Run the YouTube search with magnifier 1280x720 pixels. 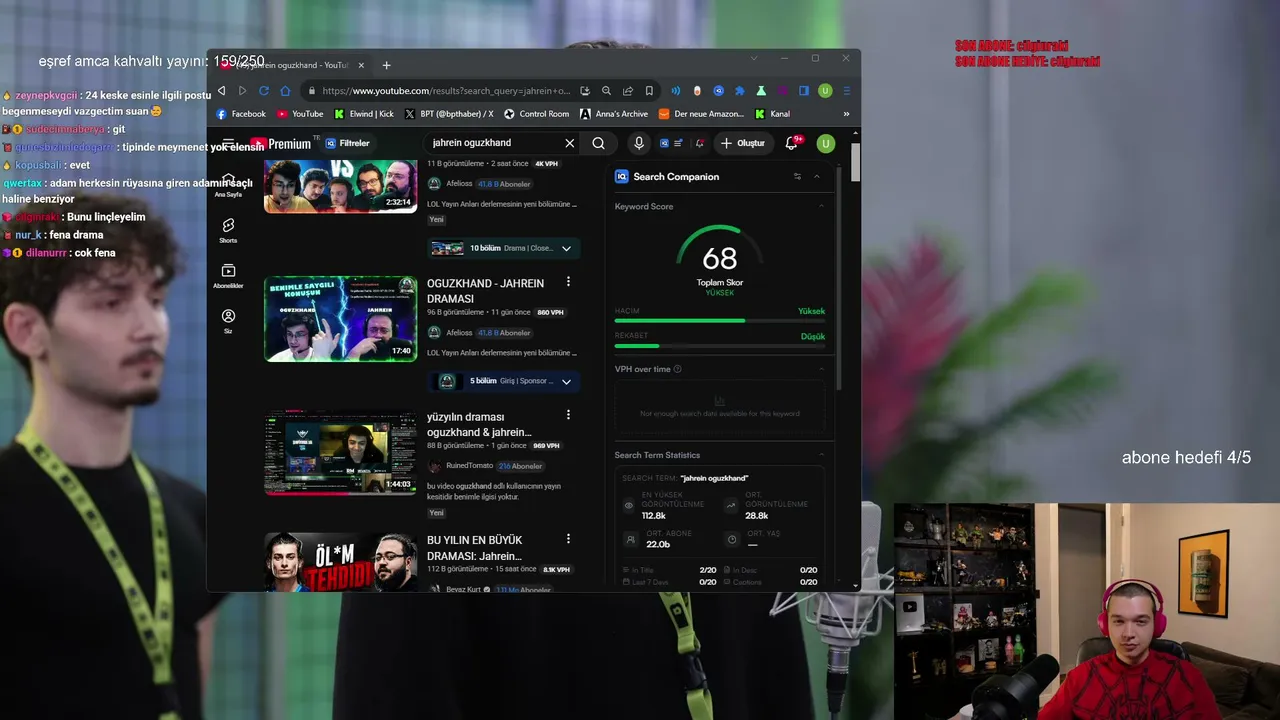(x=598, y=143)
